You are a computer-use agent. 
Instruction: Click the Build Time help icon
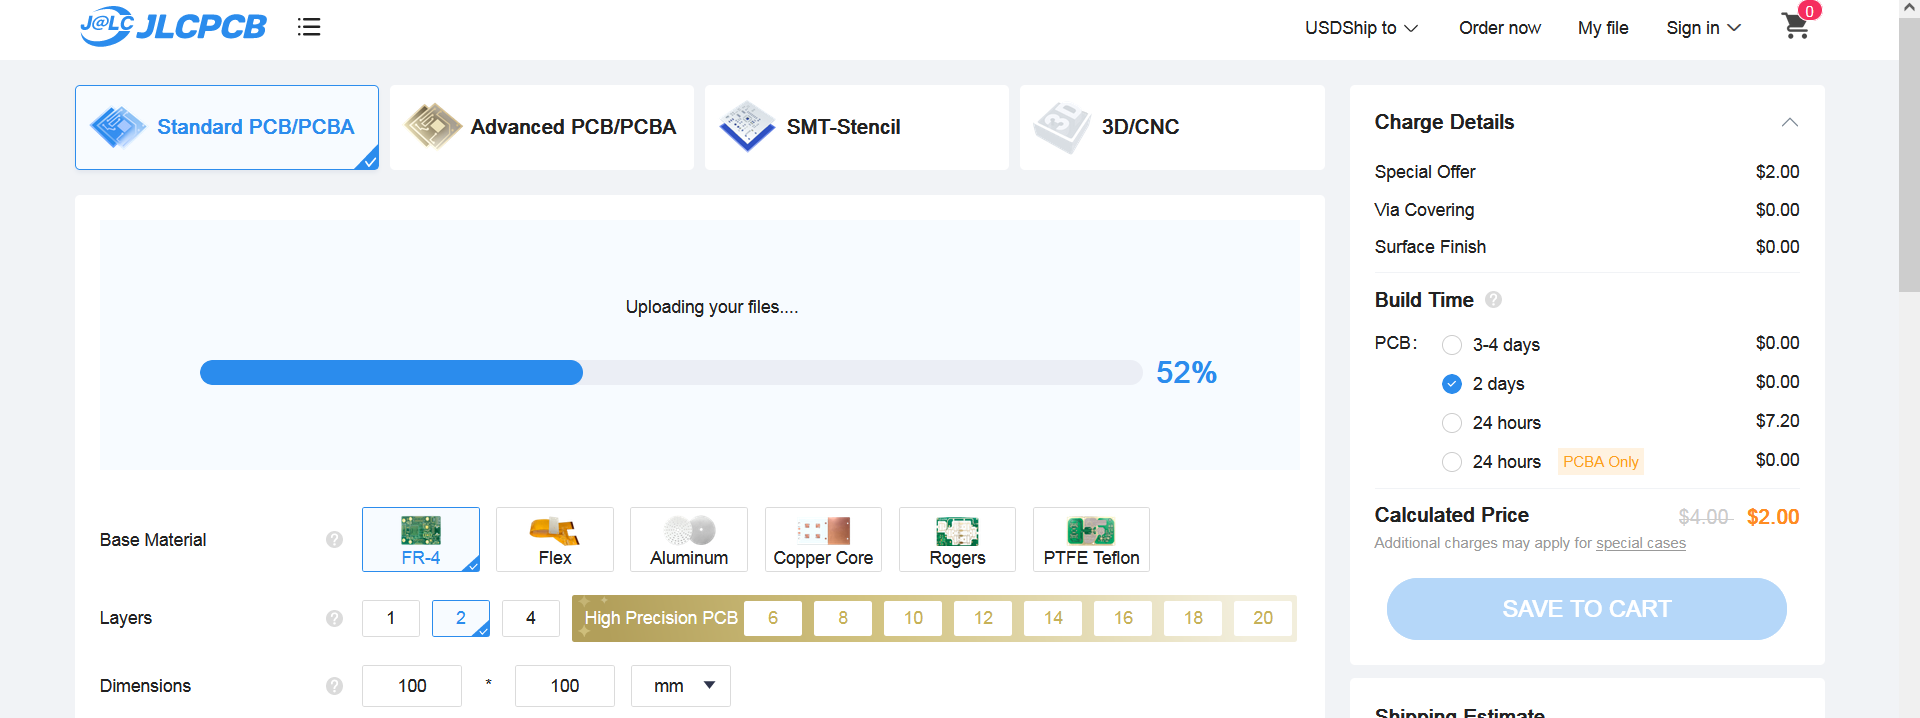[x=1493, y=300]
